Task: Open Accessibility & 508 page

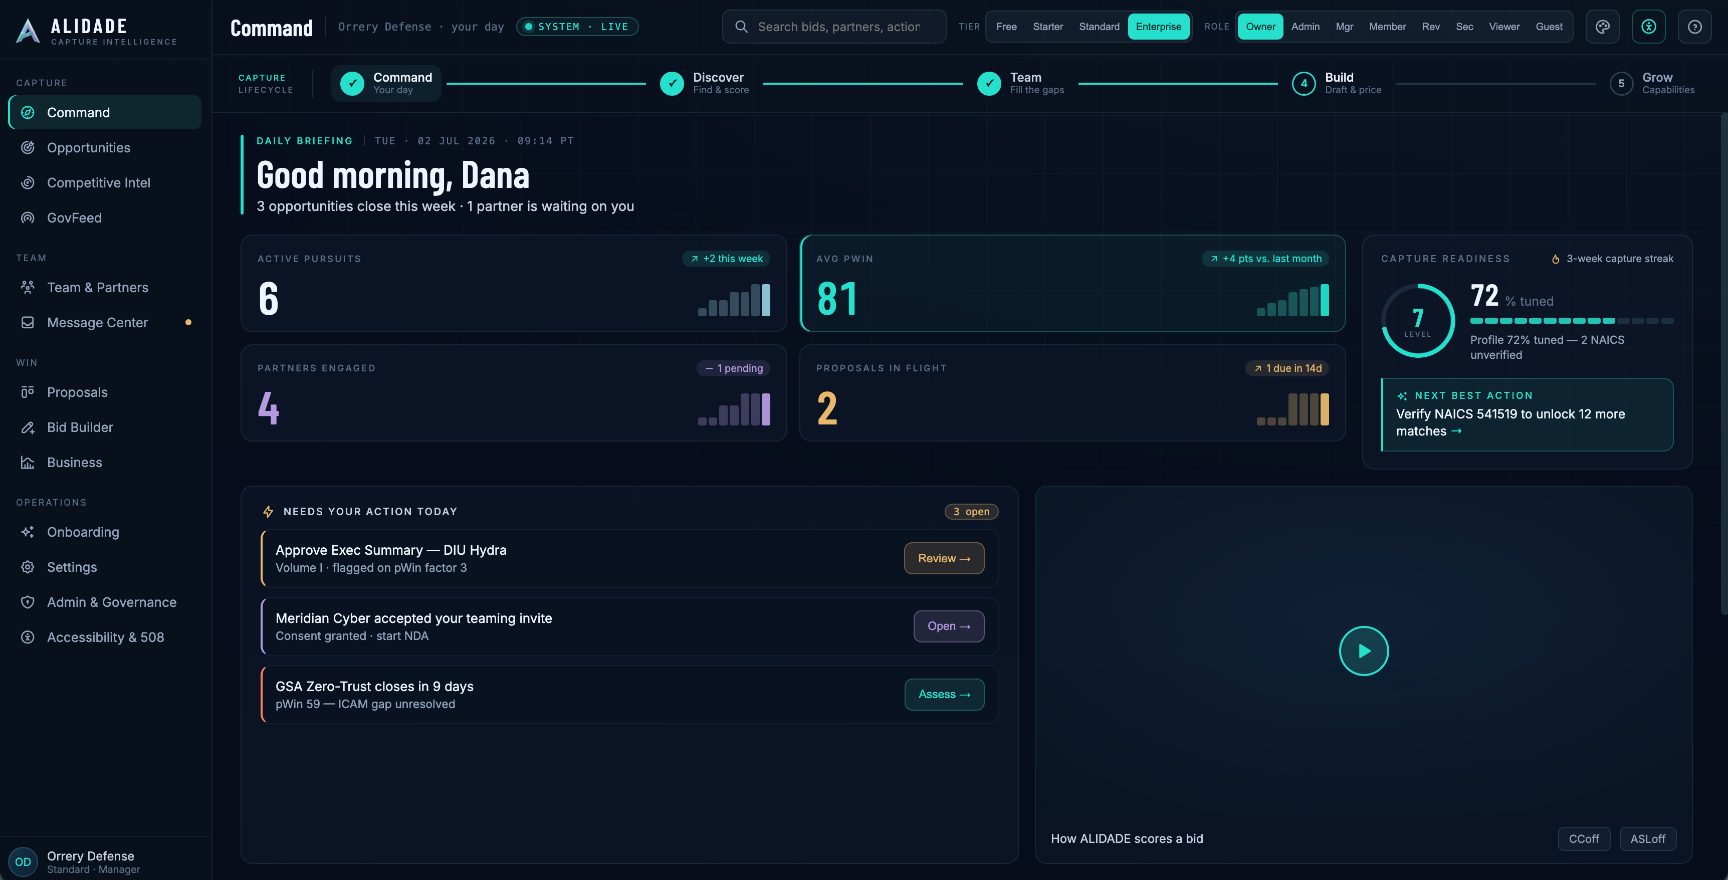Action: tap(104, 638)
